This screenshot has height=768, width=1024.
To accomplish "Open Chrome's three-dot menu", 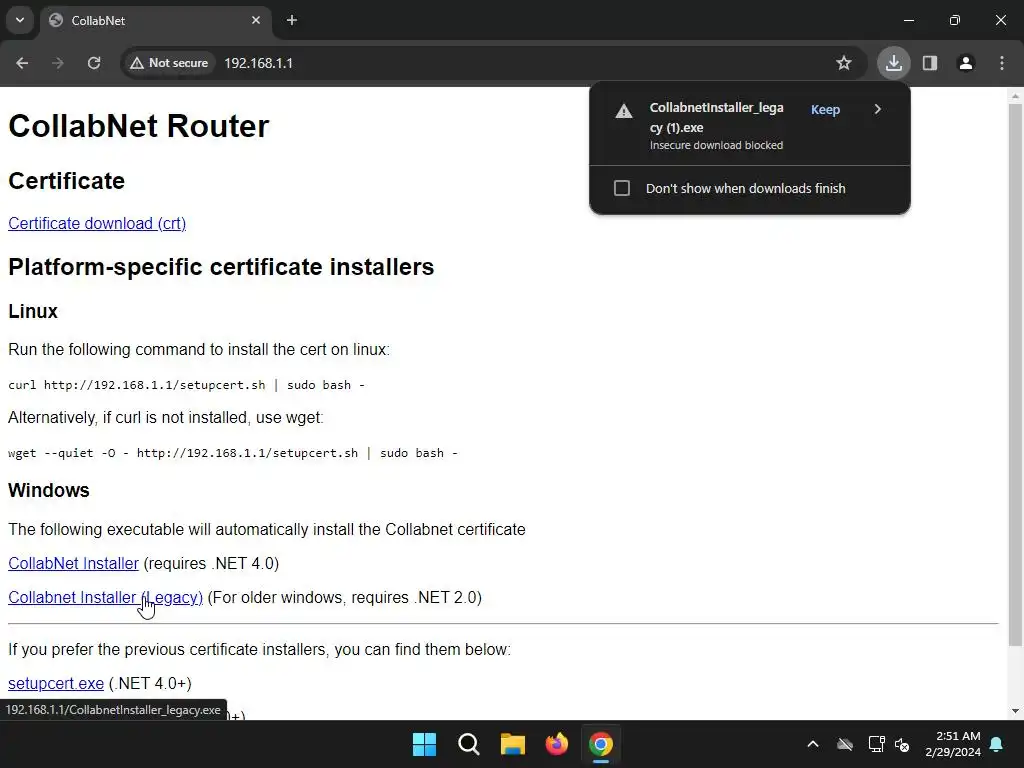I will coord(1002,63).
